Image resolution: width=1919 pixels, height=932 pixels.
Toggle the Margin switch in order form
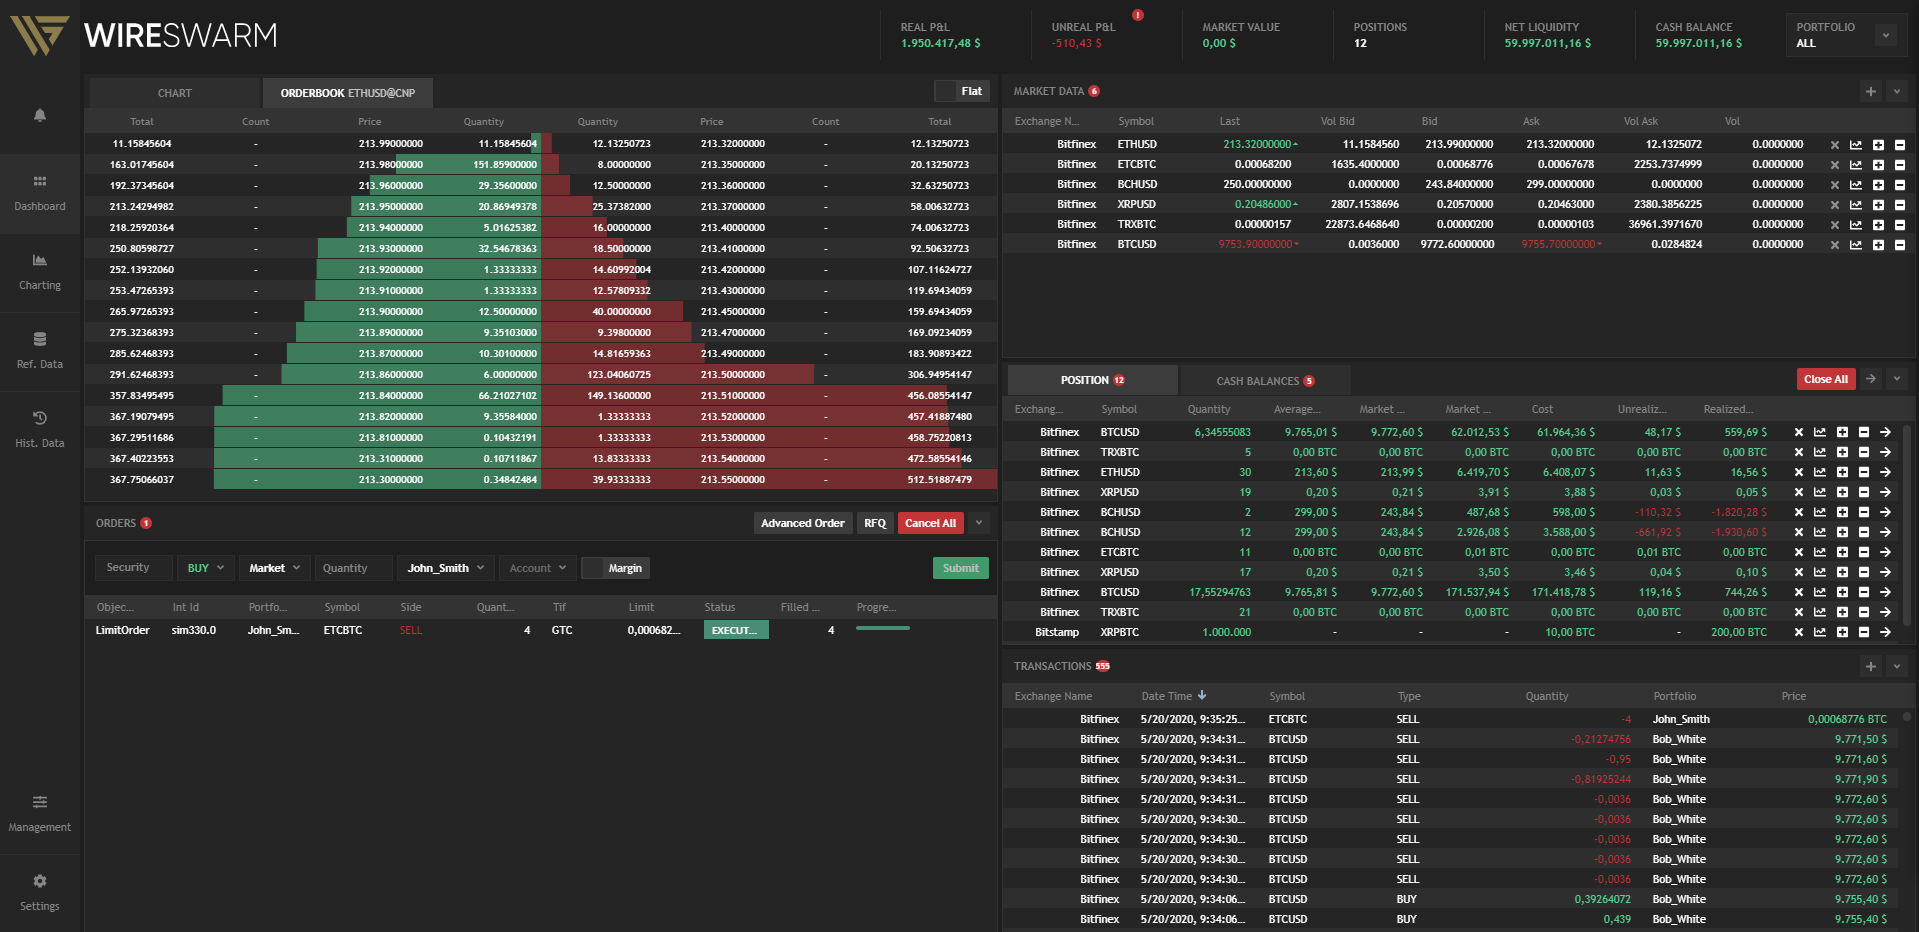point(616,568)
